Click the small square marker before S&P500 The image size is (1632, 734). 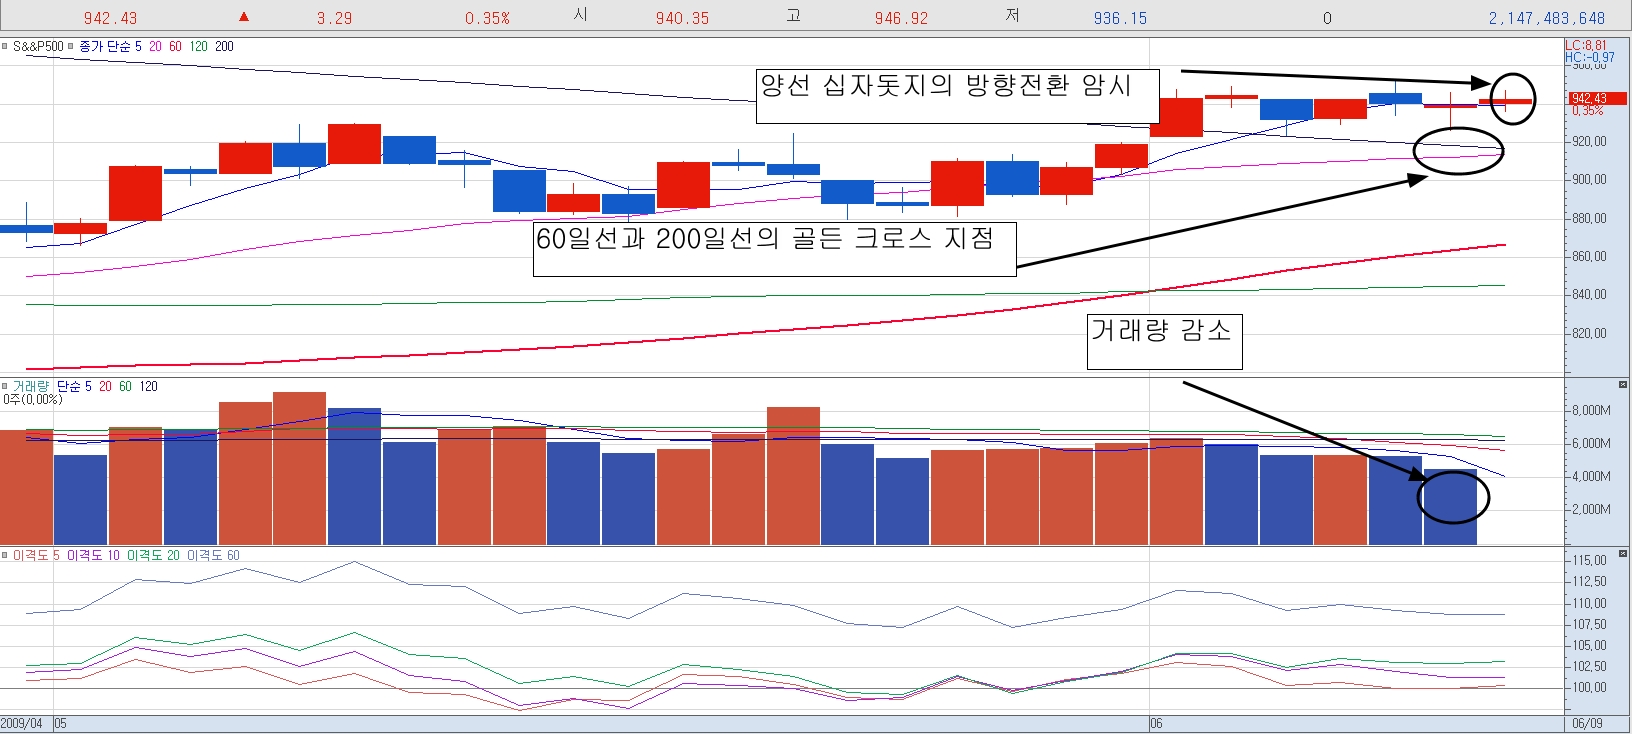pos(5,46)
